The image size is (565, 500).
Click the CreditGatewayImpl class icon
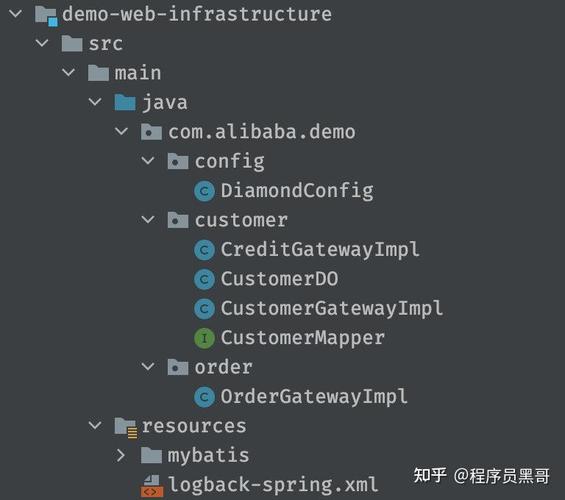click(x=204, y=250)
